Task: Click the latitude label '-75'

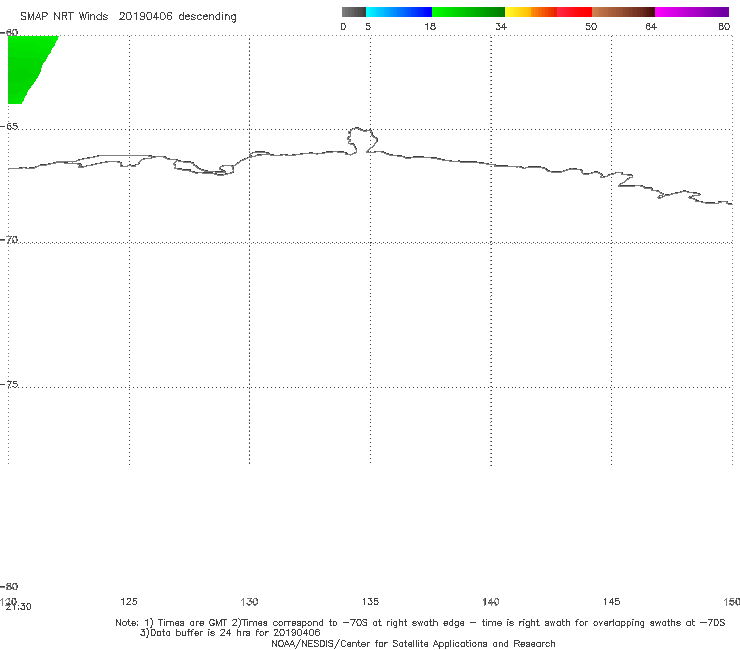Action: coord(9,384)
